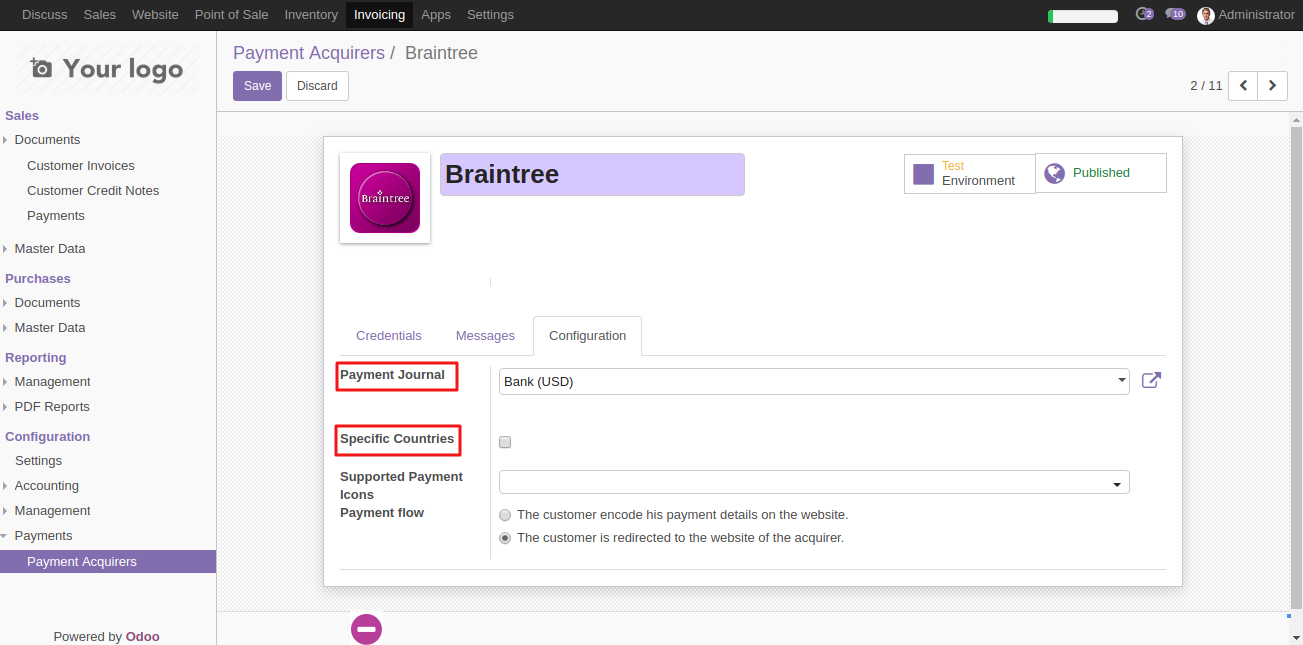The width and height of the screenshot is (1303, 645).
Task: Enable the Specific Countries checkbox
Action: pyautogui.click(x=505, y=441)
